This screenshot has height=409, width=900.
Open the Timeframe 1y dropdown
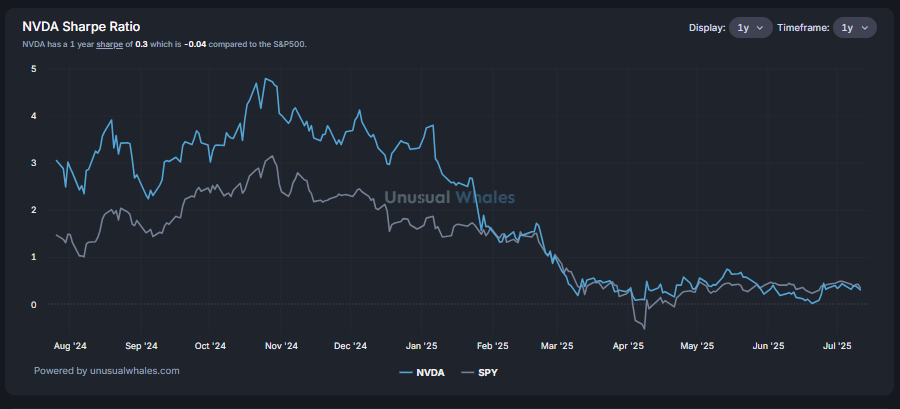pyautogui.click(x=855, y=28)
